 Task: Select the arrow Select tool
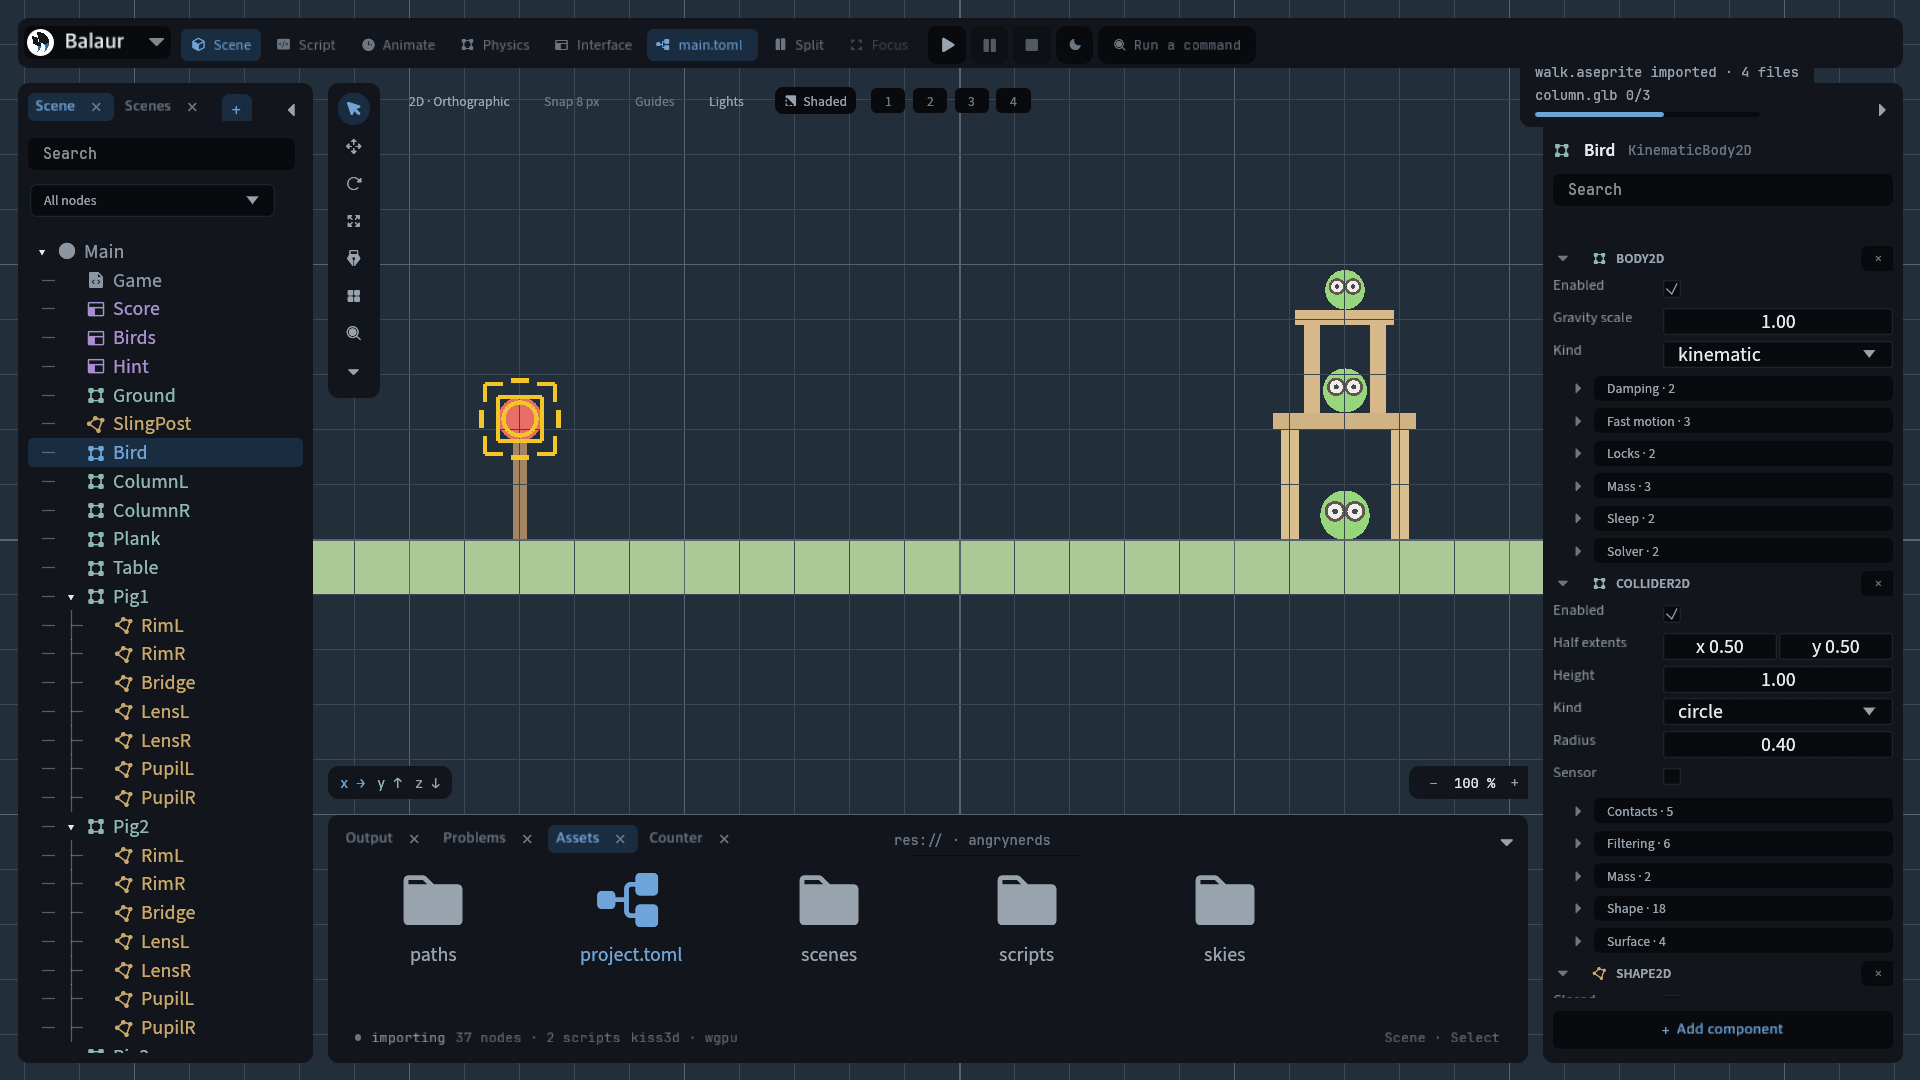354,109
